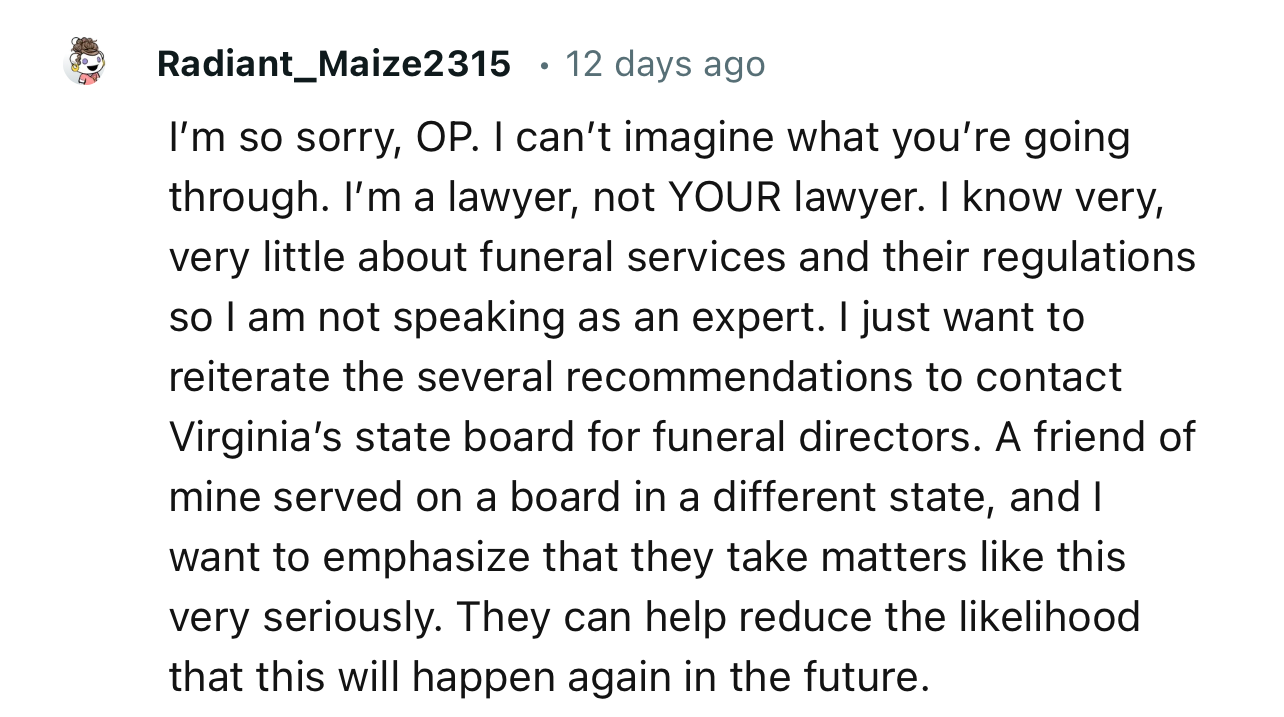Click the Radiant_Maize2315 user avatar
The width and height of the screenshot is (1284, 717).
pyautogui.click(x=84, y=61)
